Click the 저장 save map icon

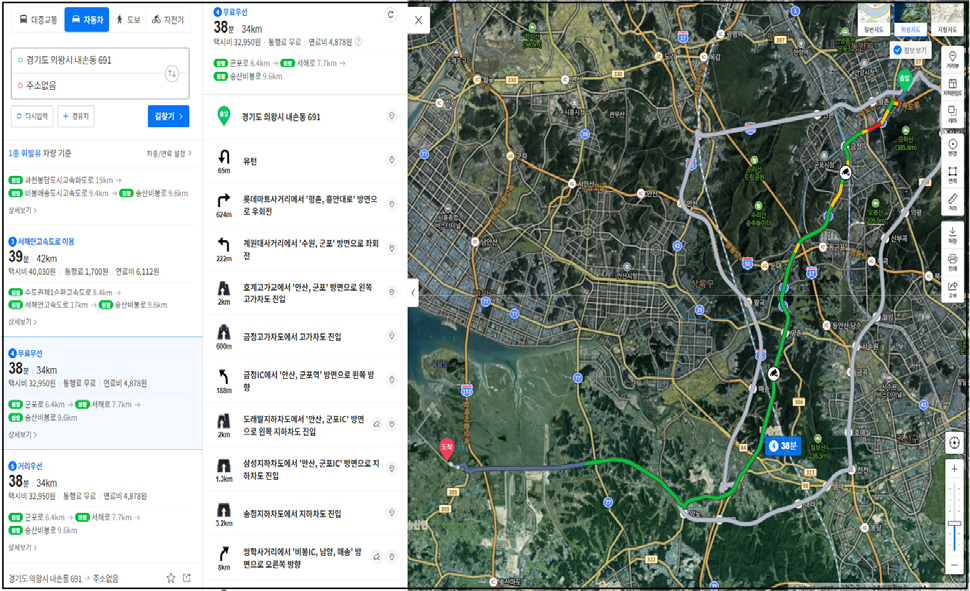(x=953, y=235)
